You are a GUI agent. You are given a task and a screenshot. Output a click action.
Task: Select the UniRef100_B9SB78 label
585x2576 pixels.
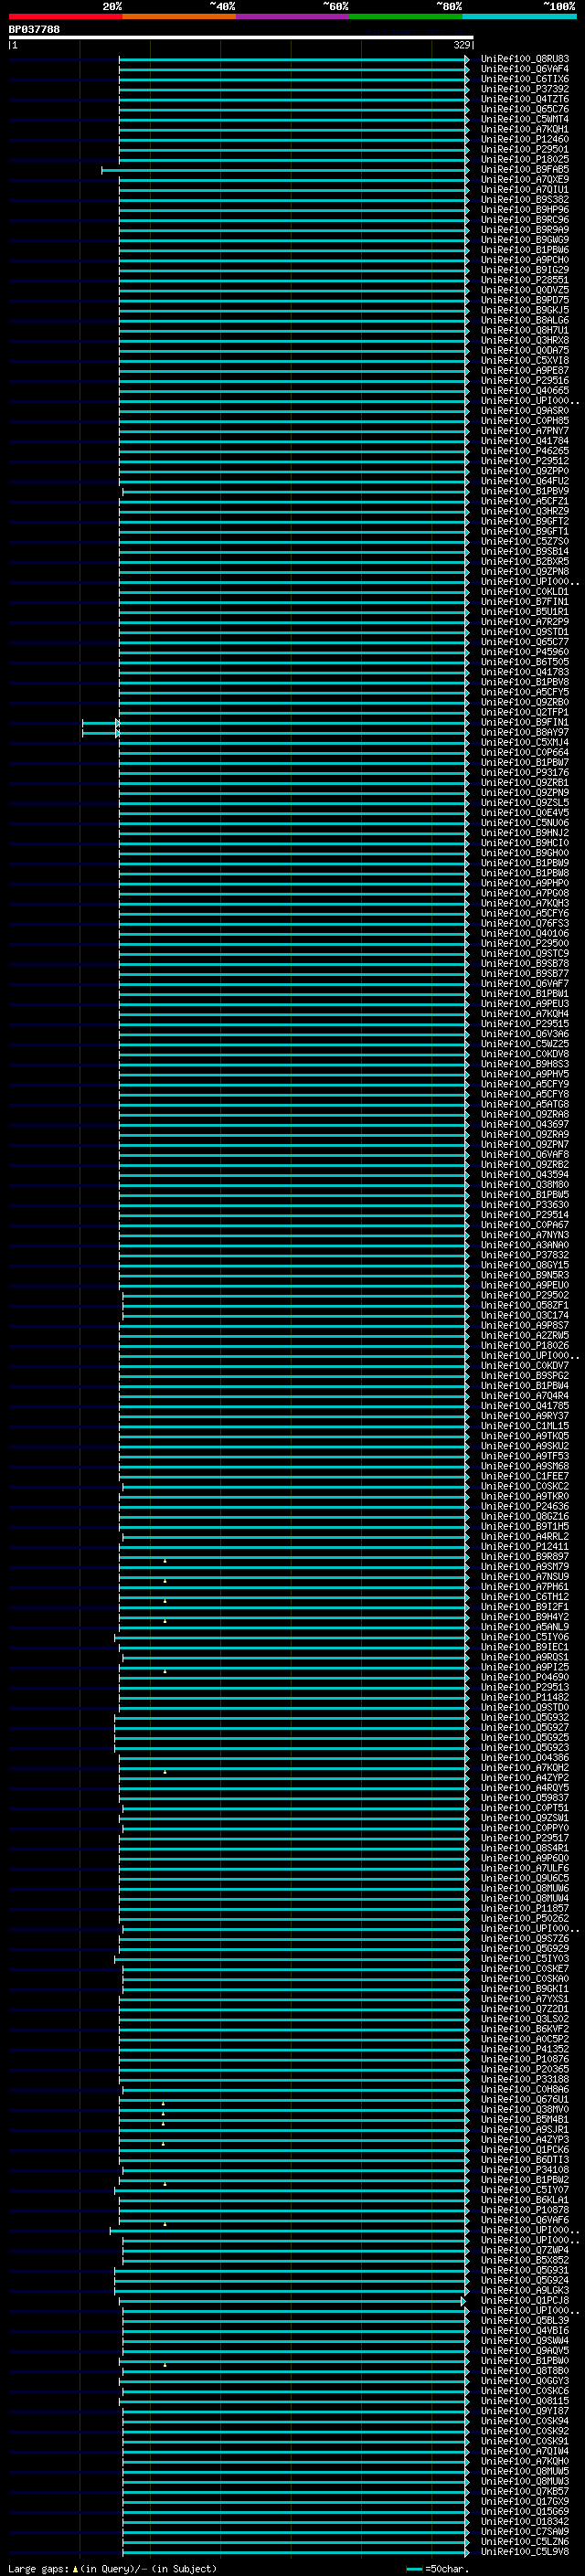[x=525, y=963]
